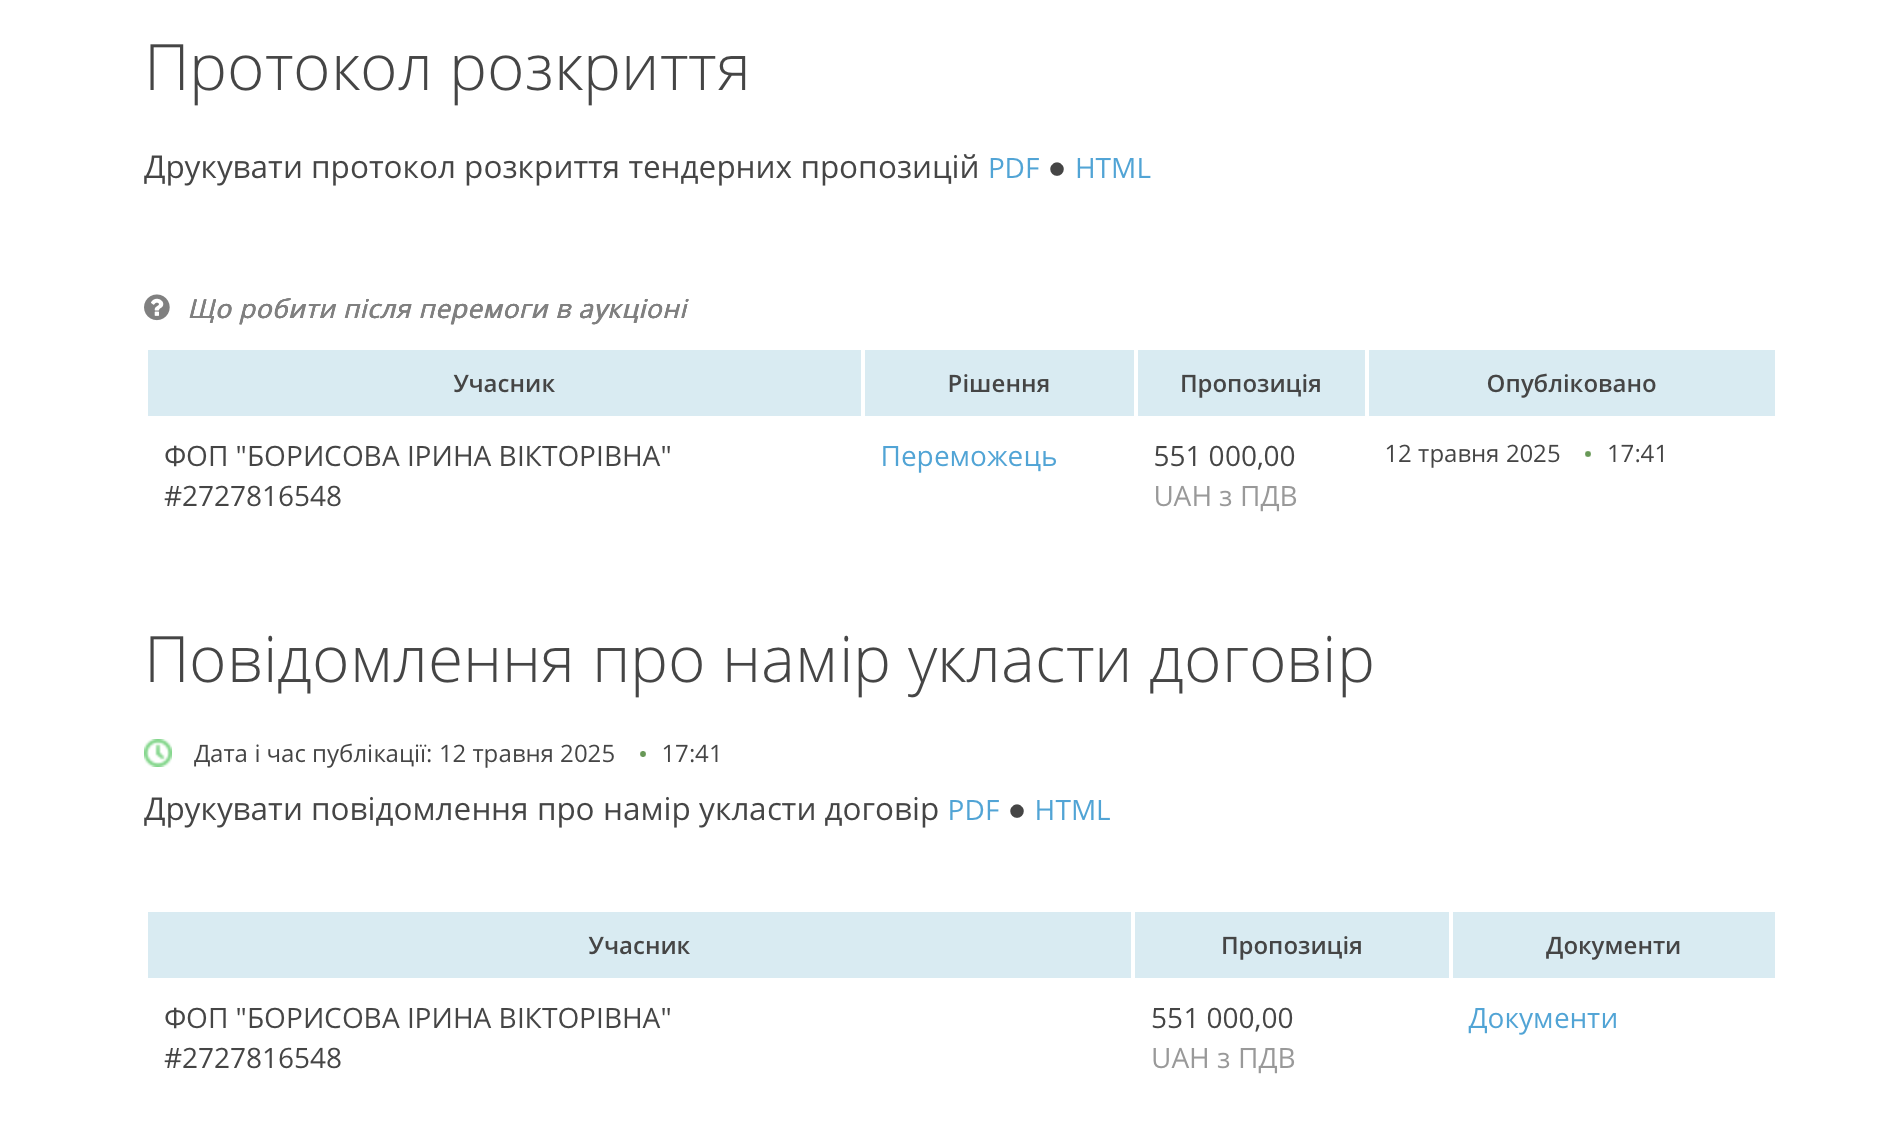The height and width of the screenshot is (1136, 1896).
Task: Click 'Пропозиція' header in the first table
Action: 1250,384
